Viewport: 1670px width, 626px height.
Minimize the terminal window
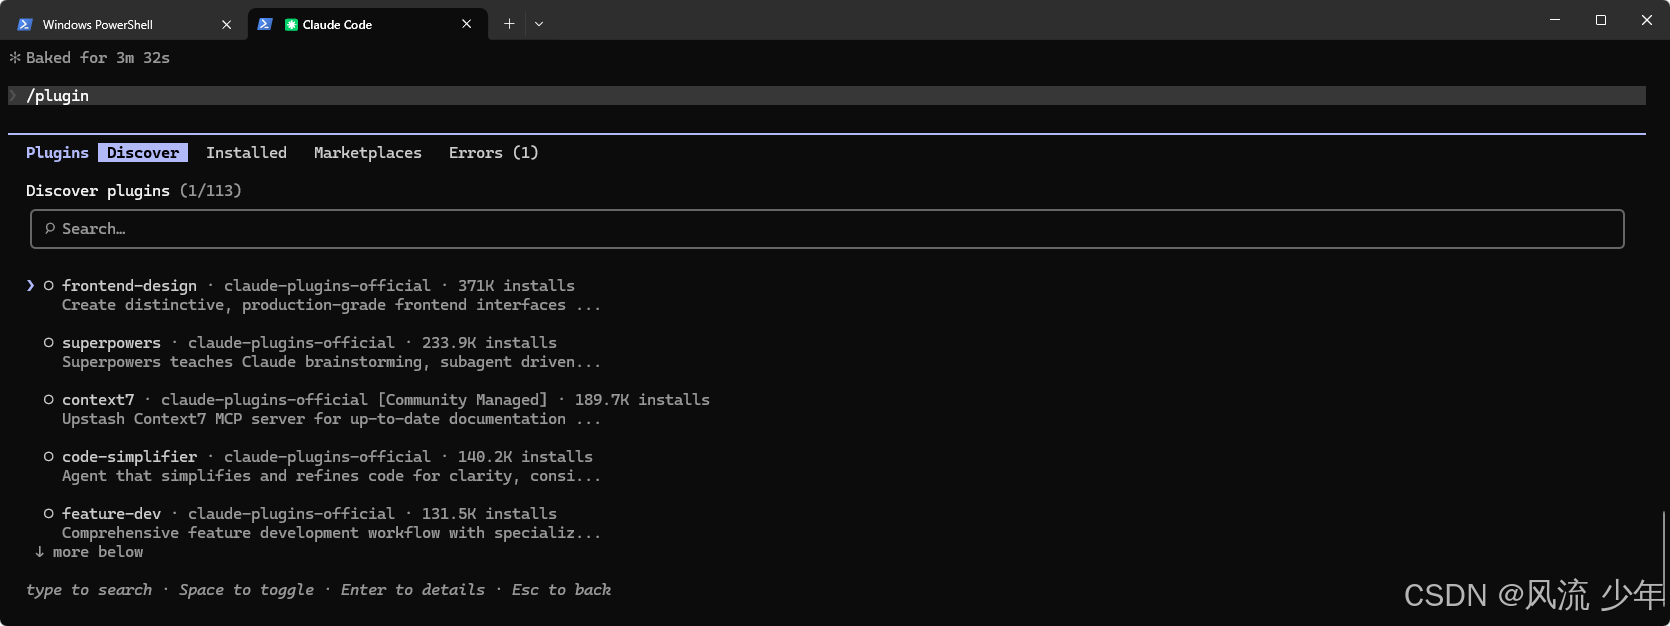point(1555,20)
